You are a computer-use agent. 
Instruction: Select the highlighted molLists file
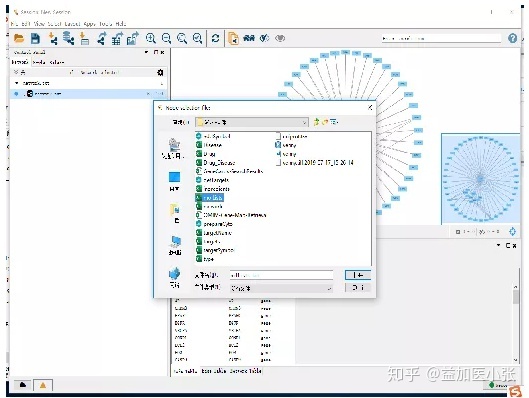pos(209,198)
